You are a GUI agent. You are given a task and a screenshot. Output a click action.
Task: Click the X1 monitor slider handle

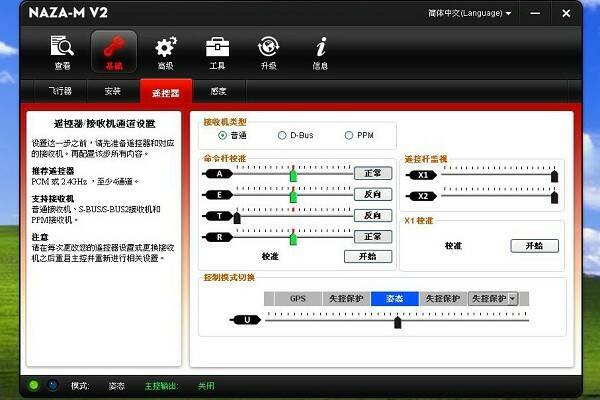(x=554, y=176)
